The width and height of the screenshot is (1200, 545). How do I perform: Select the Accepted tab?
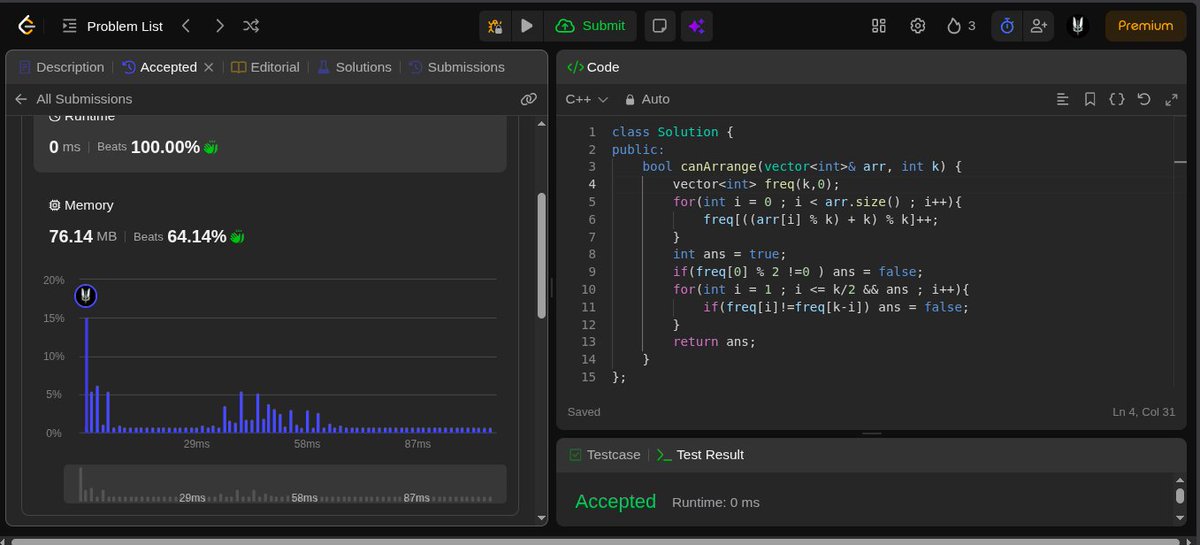click(159, 67)
